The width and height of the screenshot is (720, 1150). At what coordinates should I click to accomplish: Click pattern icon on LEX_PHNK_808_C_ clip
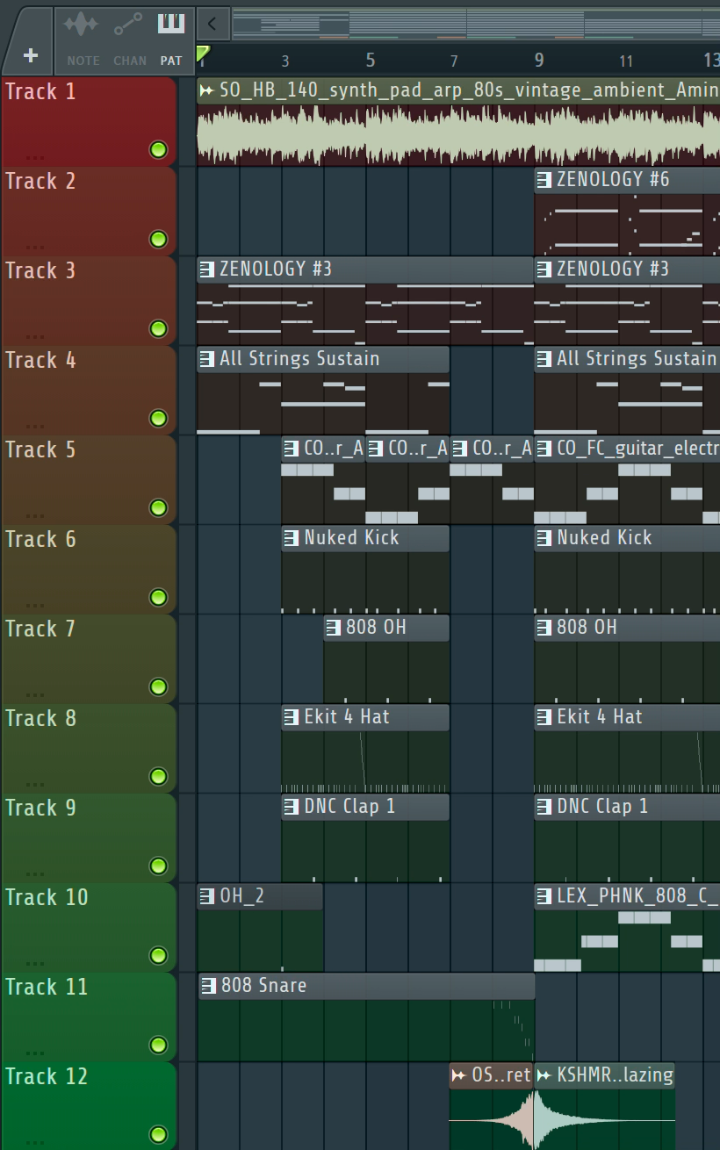(x=544, y=896)
